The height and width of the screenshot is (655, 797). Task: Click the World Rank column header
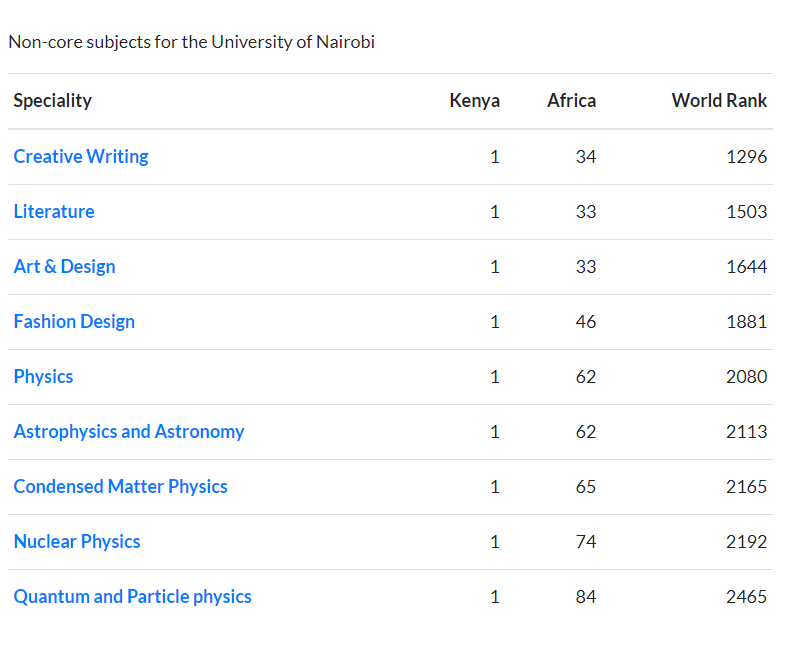click(x=719, y=101)
